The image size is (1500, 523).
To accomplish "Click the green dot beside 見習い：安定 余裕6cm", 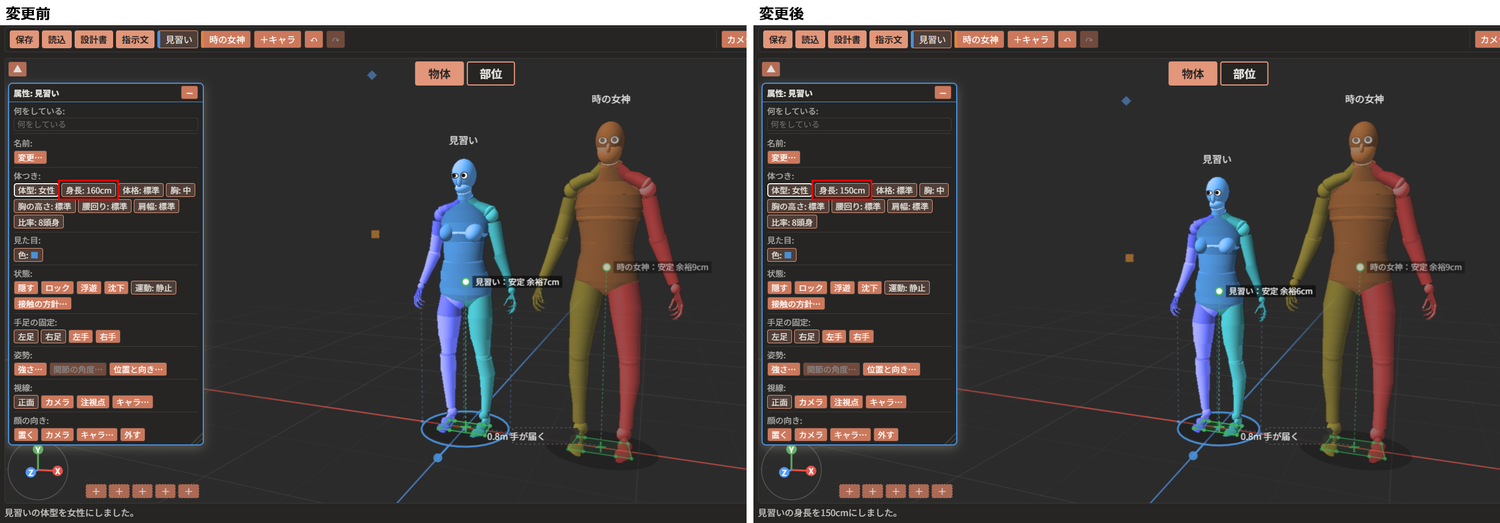I will pos(1220,291).
